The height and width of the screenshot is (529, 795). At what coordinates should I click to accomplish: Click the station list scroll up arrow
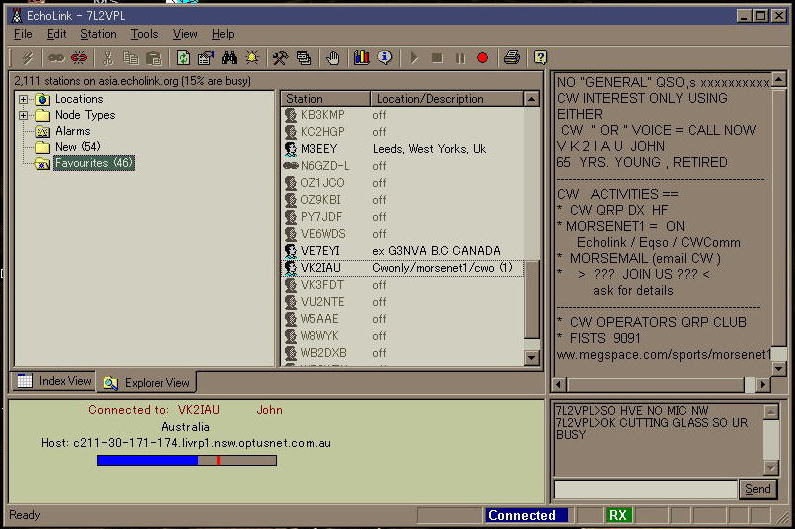[x=531, y=99]
